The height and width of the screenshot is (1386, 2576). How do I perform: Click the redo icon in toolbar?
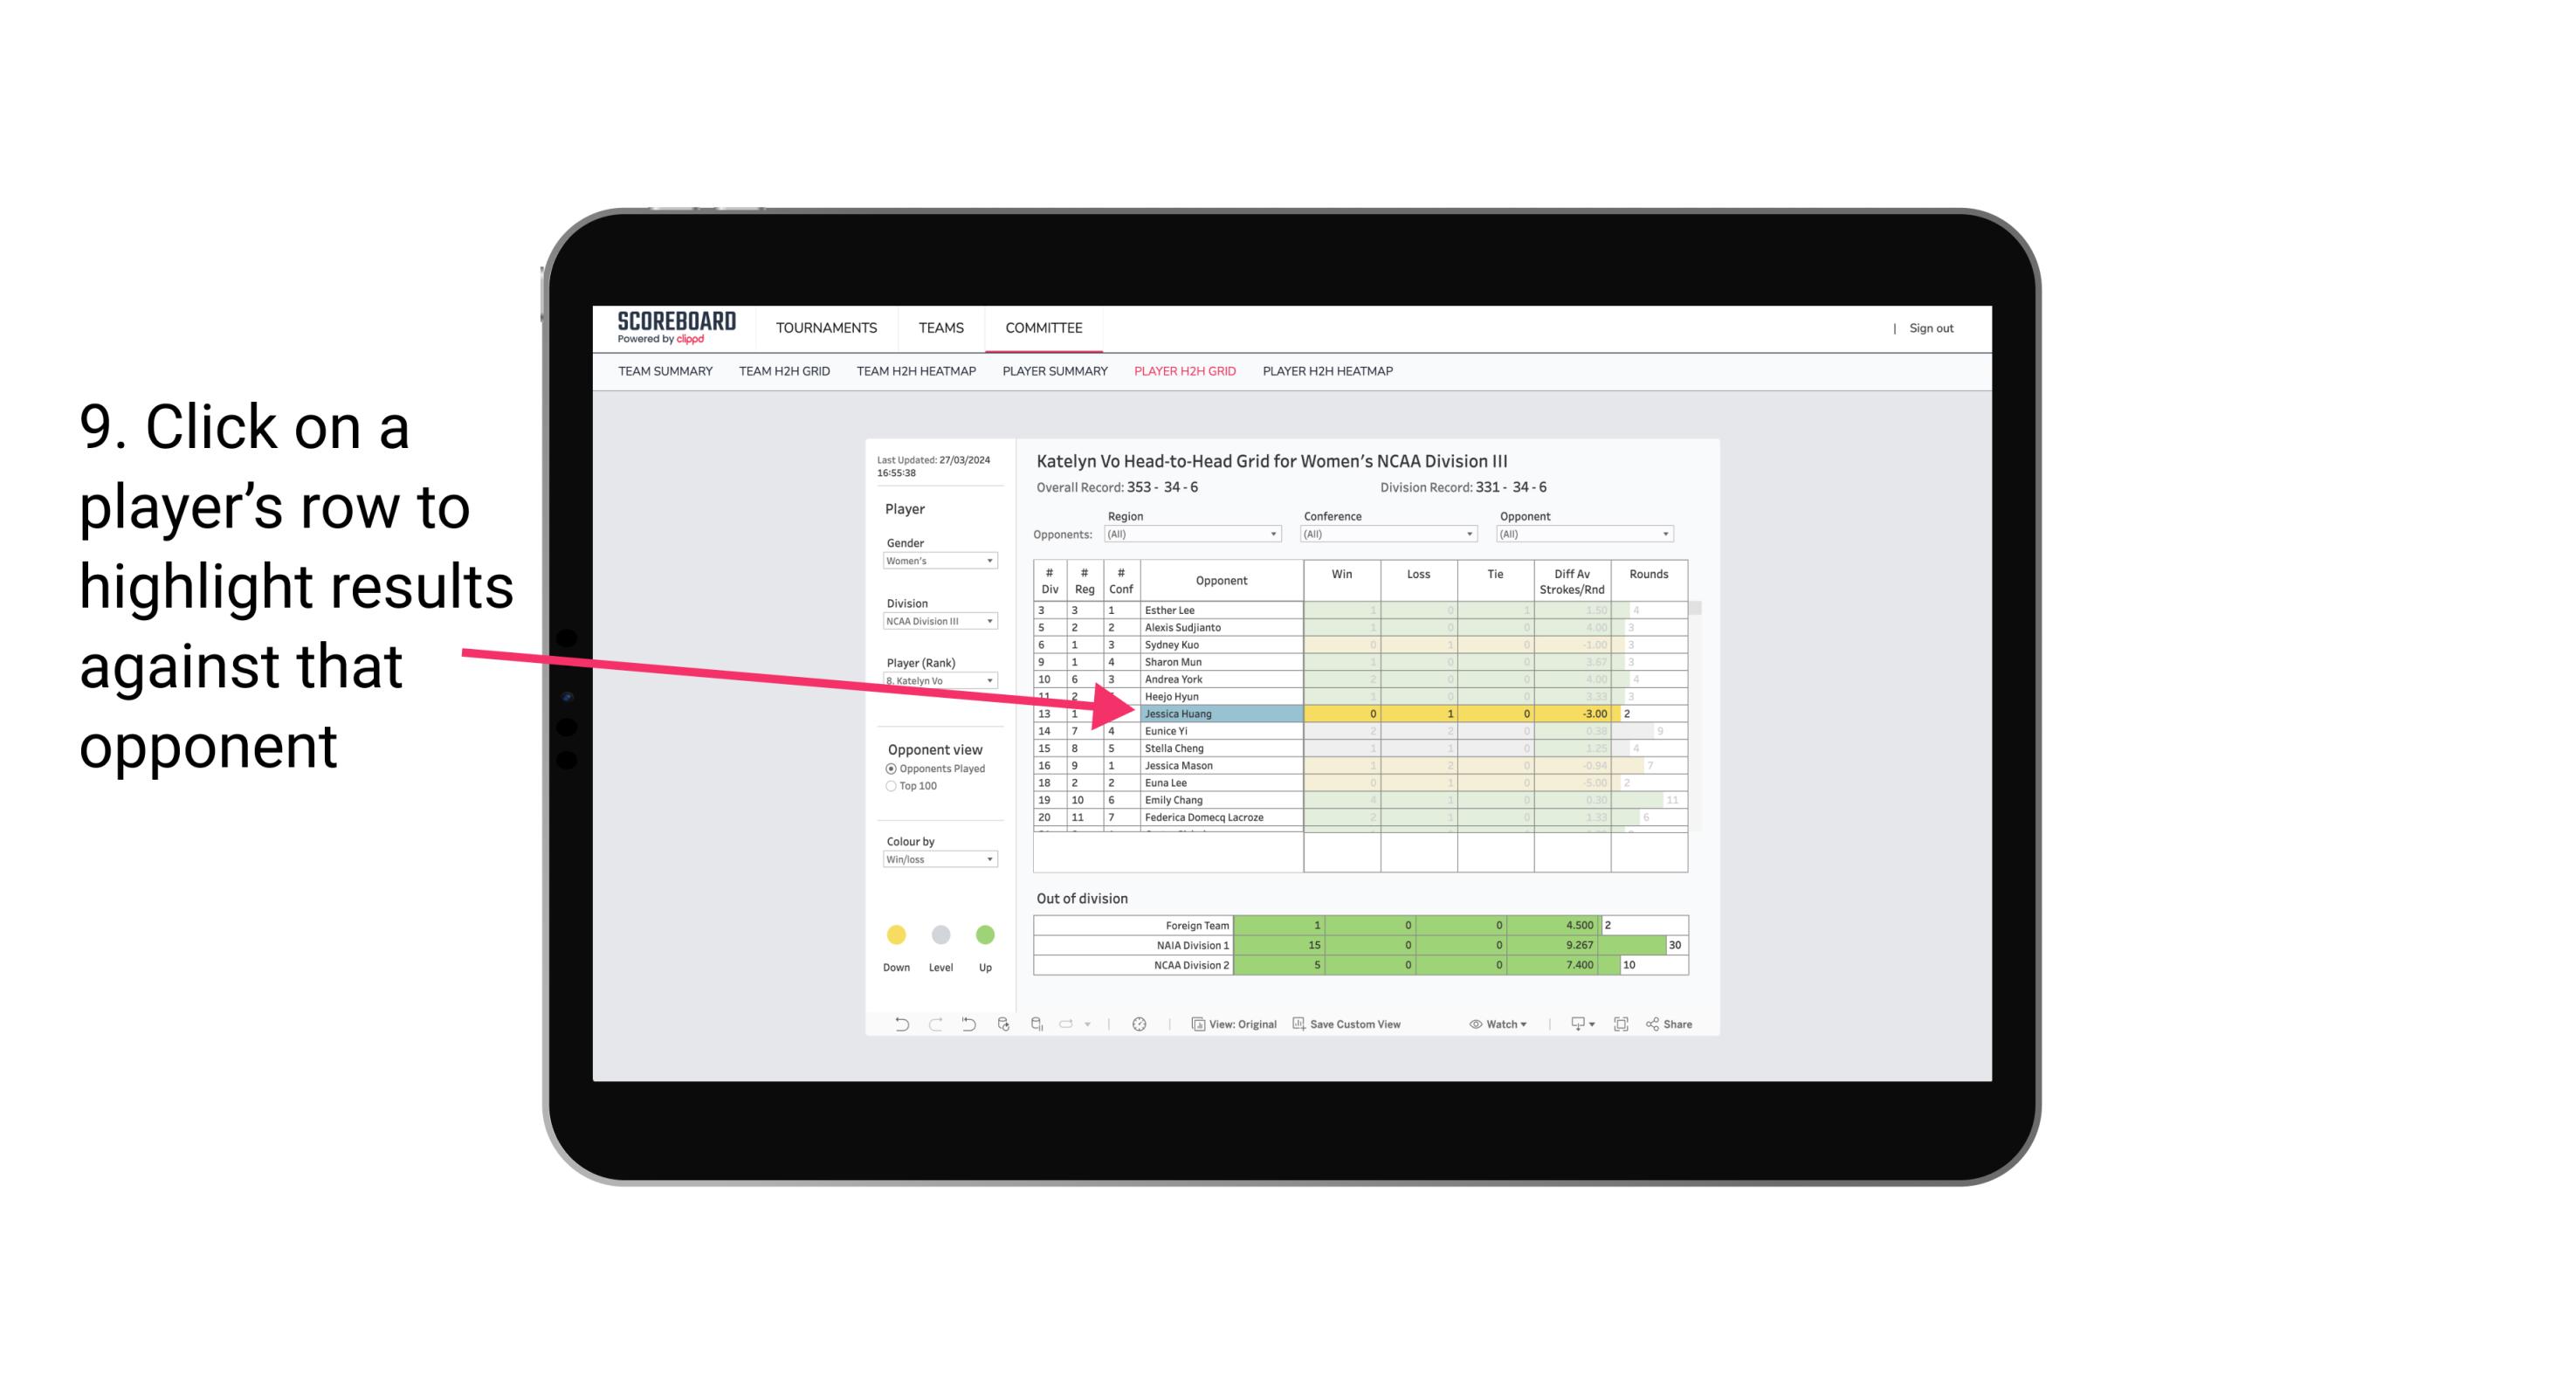point(933,1026)
